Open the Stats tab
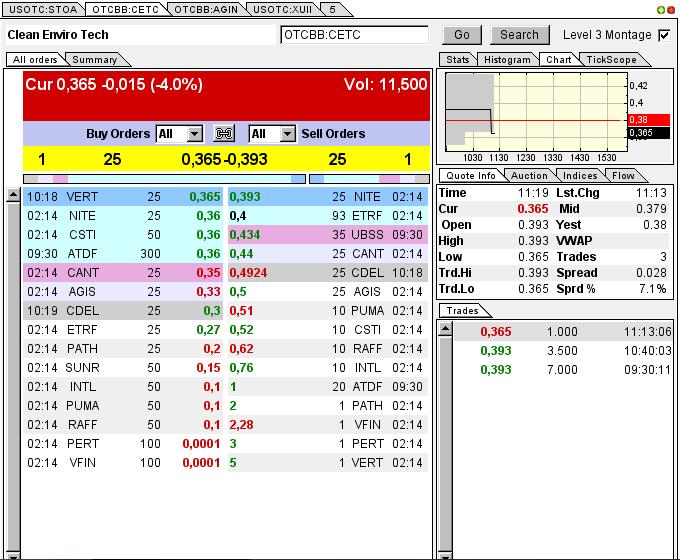The height and width of the screenshot is (560, 680). 458,59
